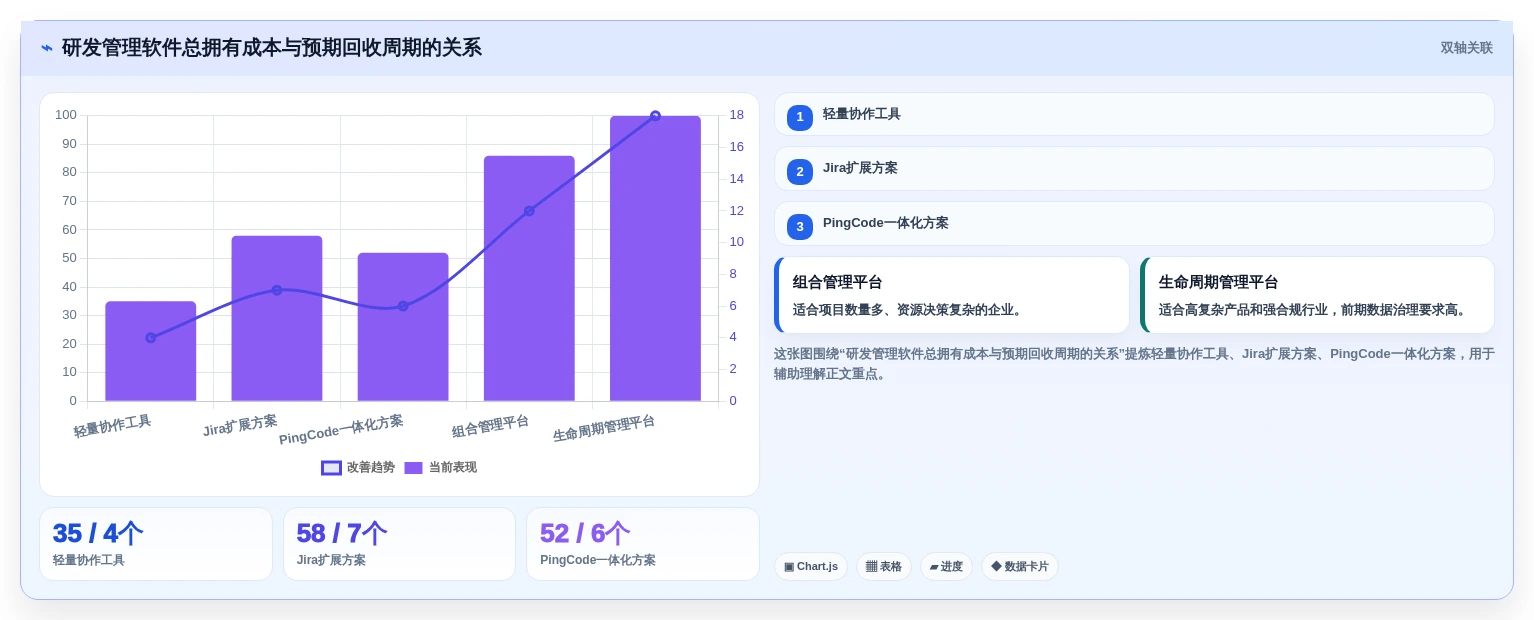The height and width of the screenshot is (620, 1534).
Task: Click the description paragraph starting 这张图围绕
Action: [1134, 364]
